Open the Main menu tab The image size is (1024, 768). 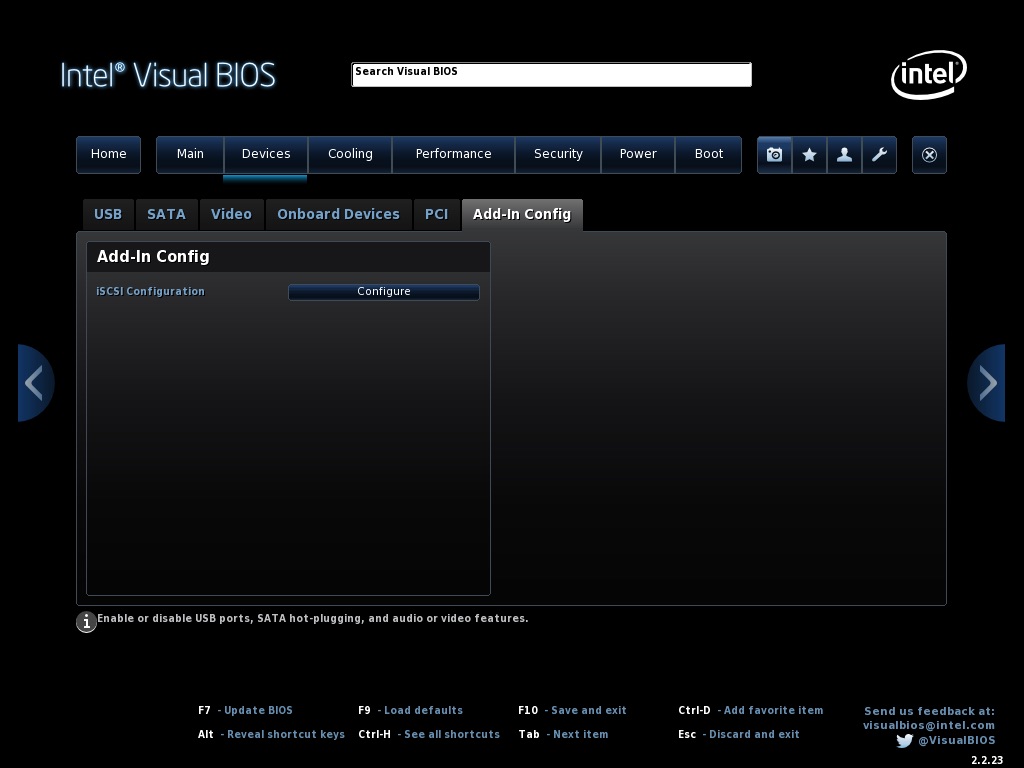click(x=190, y=154)
